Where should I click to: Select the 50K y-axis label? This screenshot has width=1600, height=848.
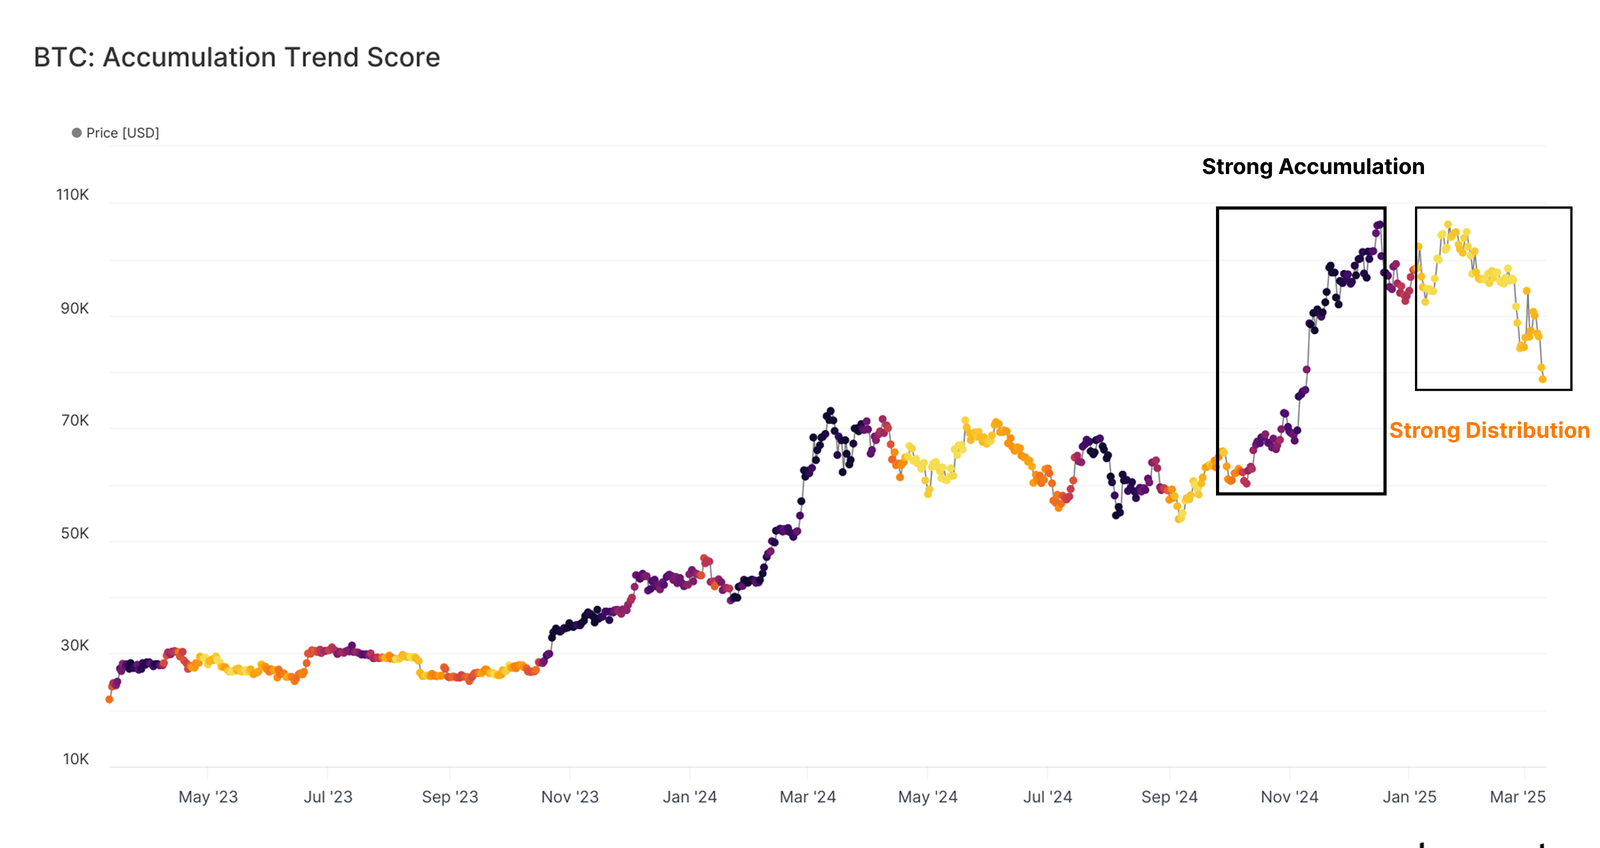point(74,534)
